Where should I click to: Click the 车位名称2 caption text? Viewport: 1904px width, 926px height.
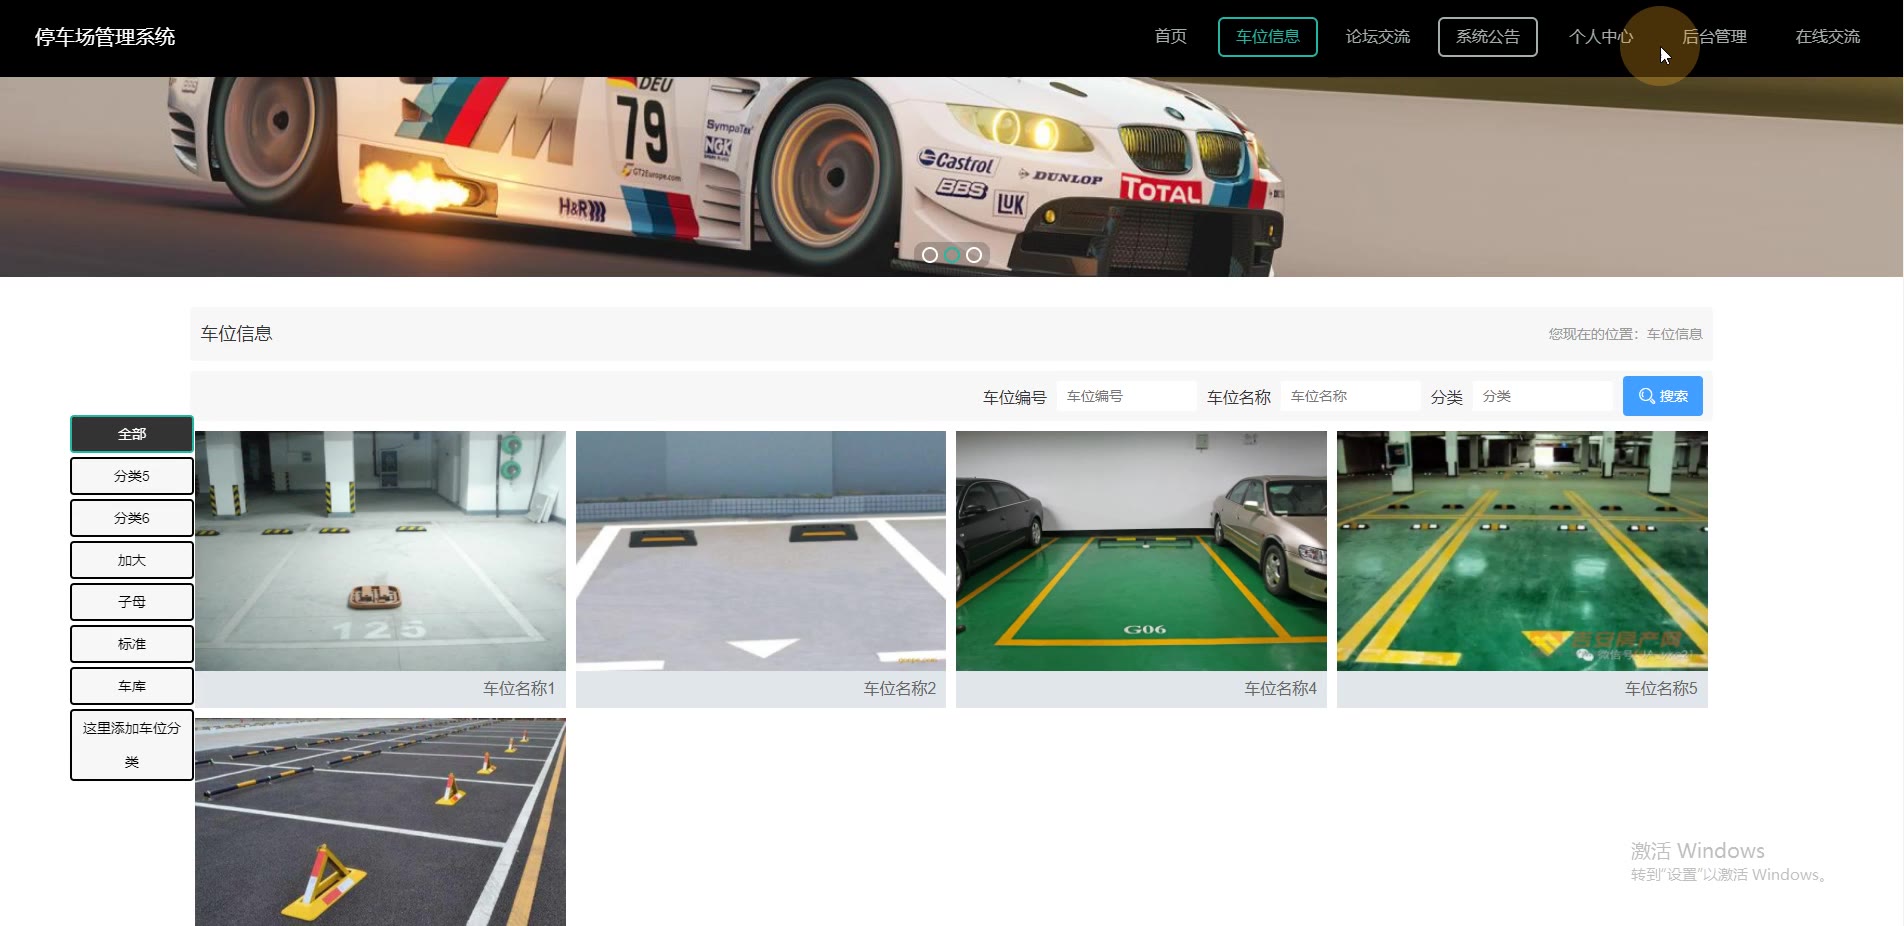click(x=900, y=689)
